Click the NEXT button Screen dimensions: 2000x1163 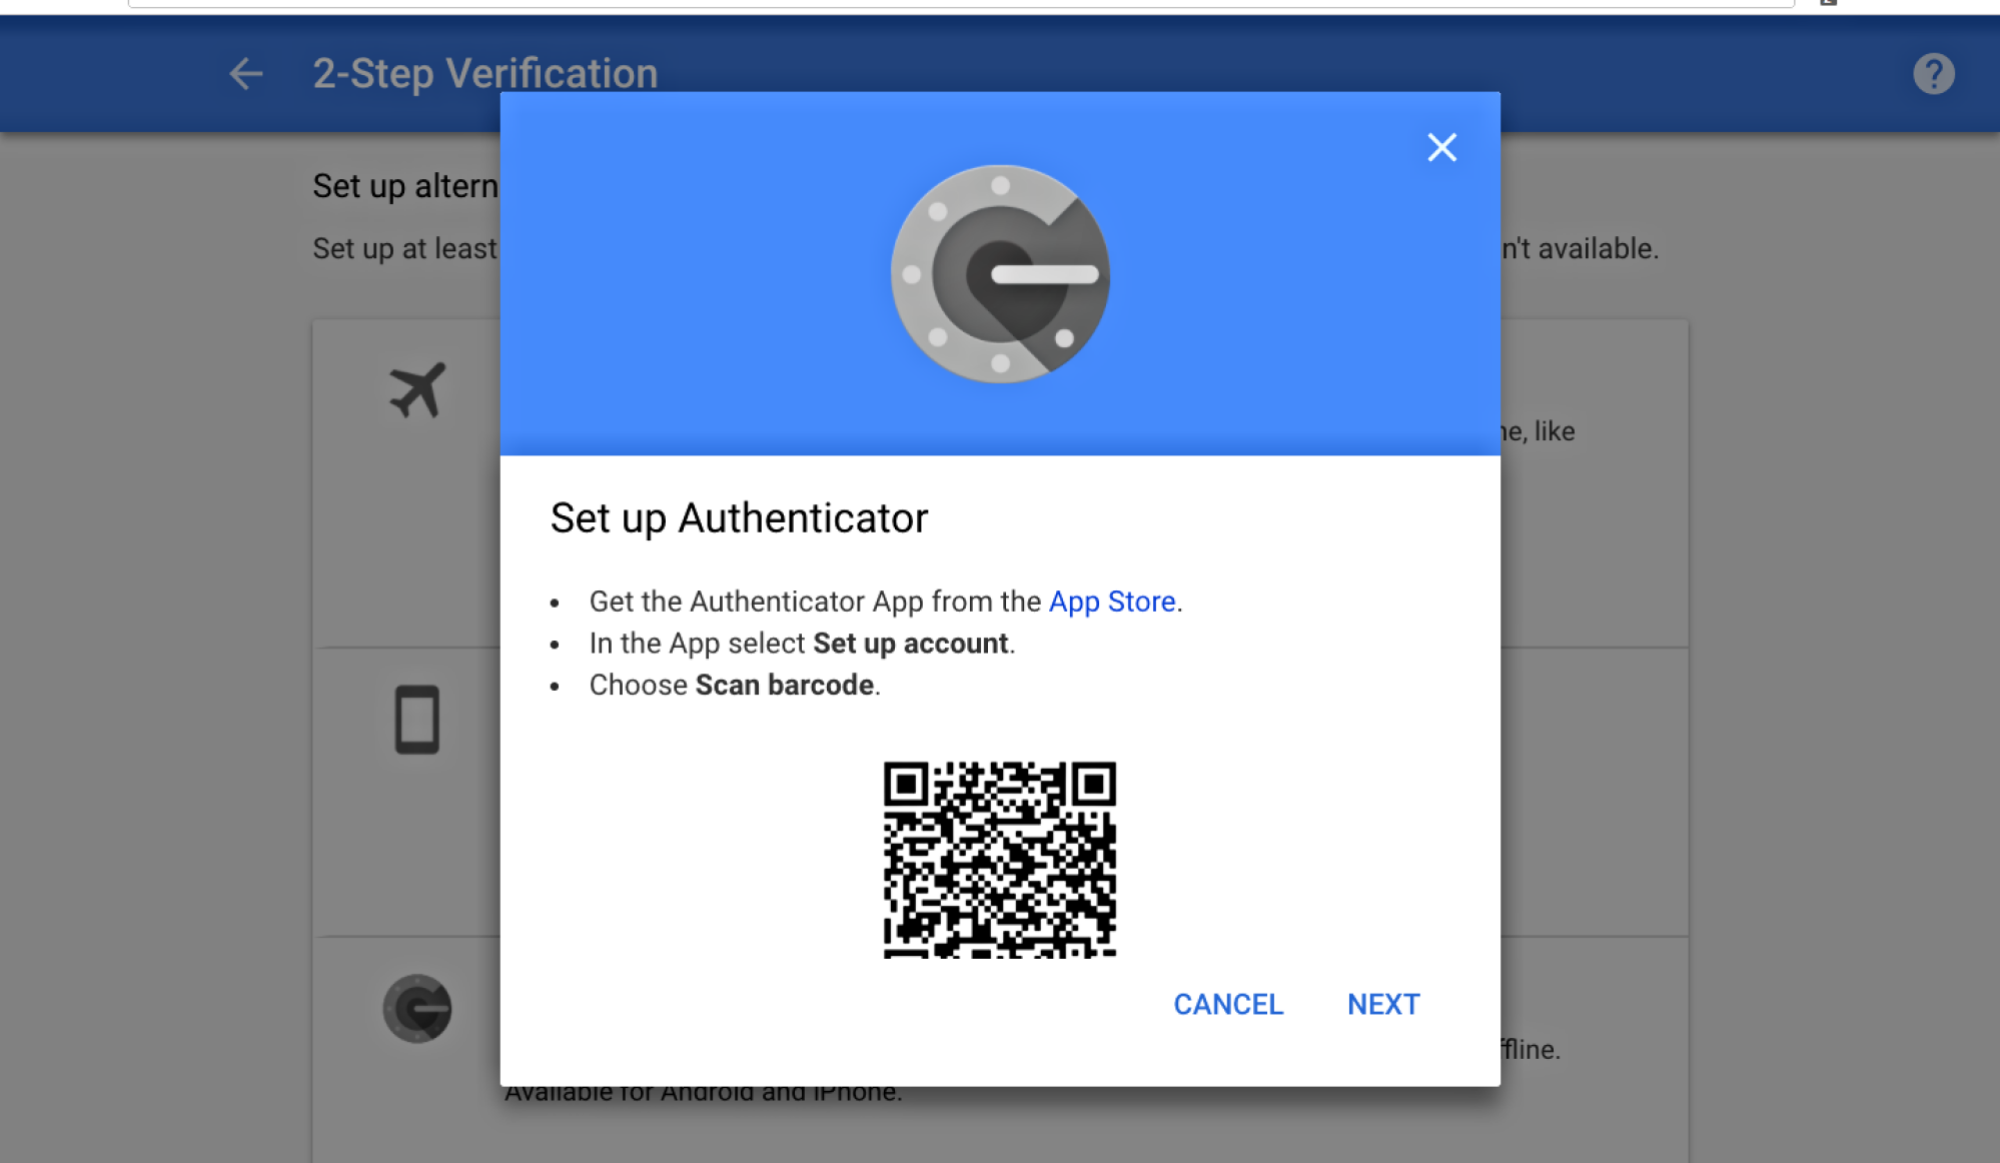(1383, 1004)
